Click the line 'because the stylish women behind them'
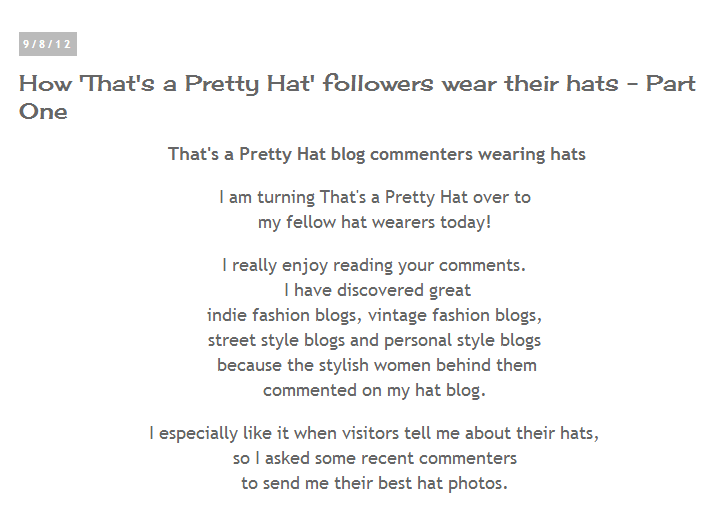 click(377, 365)
